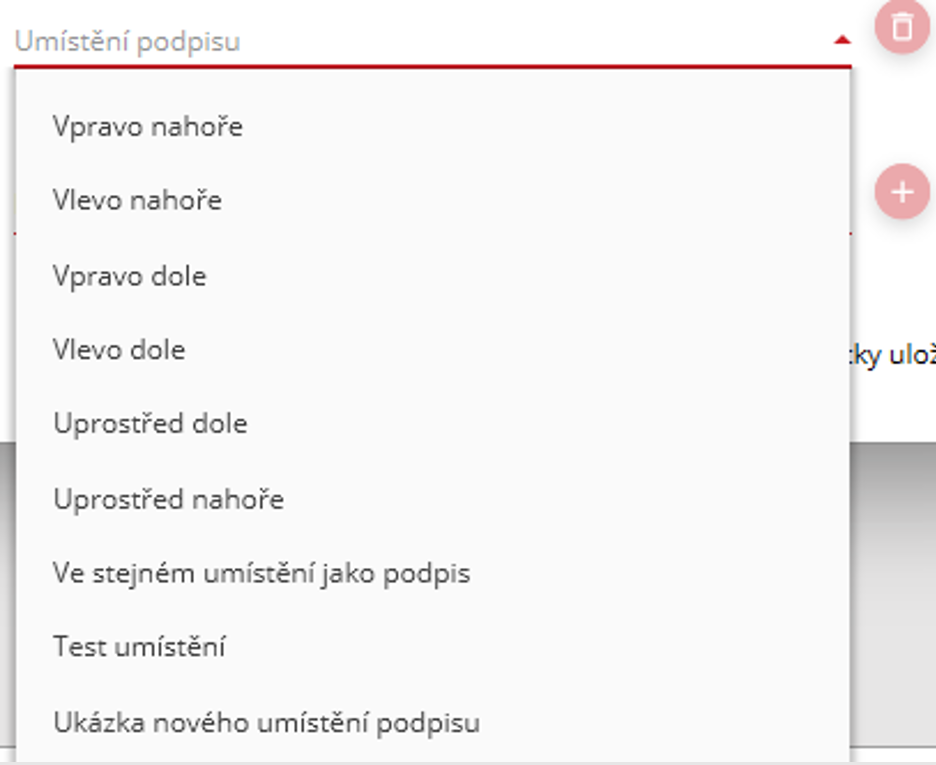
Task: Select the Vpravo nahoře option
Action: click(x=148, y=127)
